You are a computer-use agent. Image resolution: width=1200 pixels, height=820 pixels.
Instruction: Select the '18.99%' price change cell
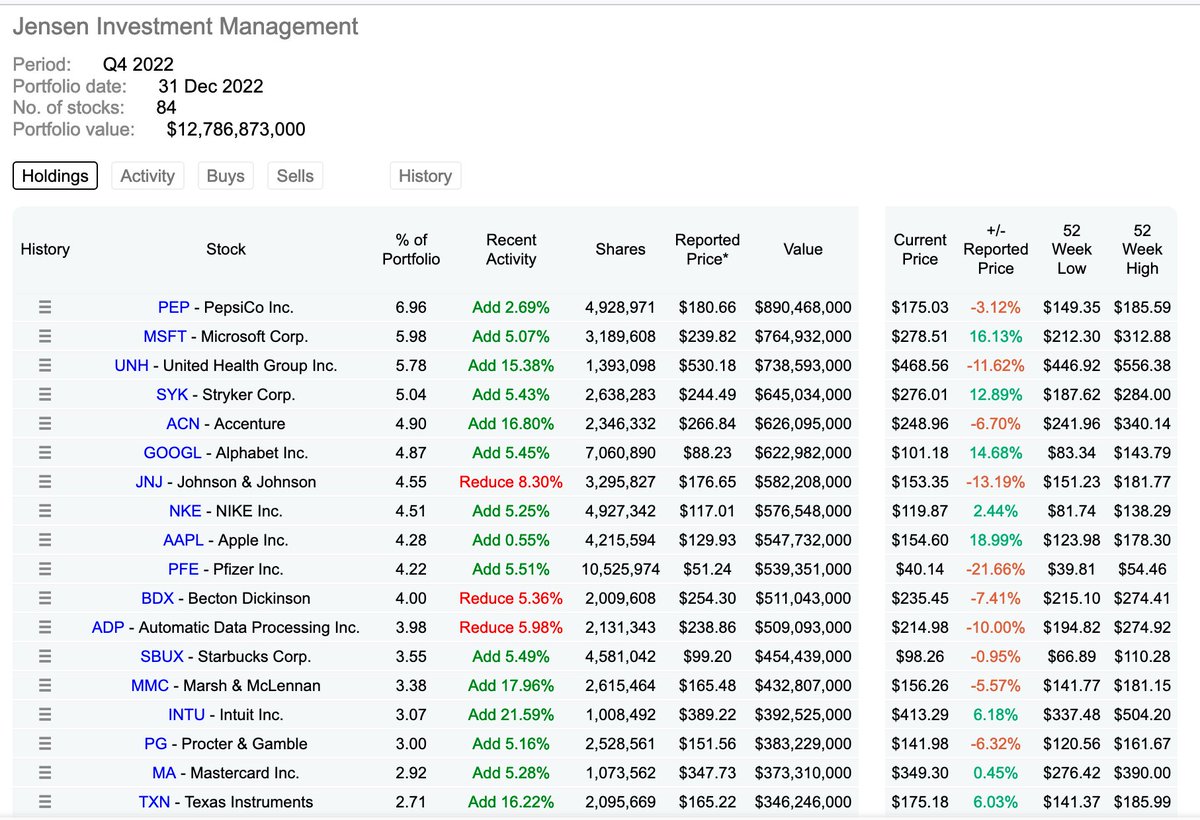996,539
